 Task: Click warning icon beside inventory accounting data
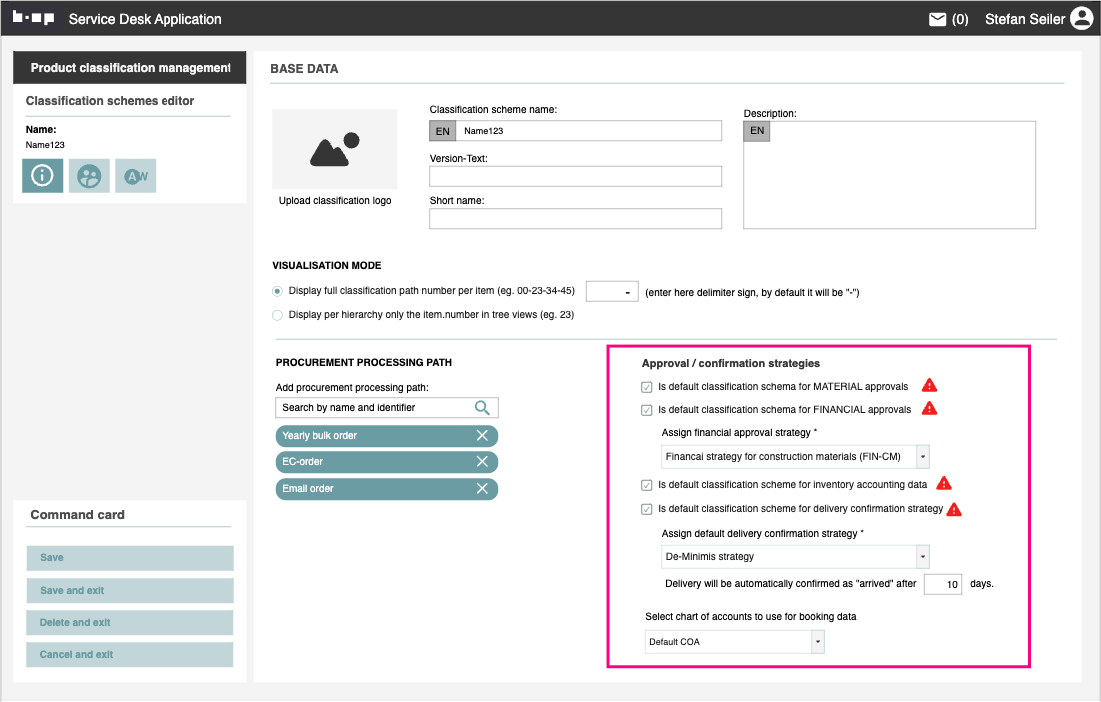coord(944,484)
